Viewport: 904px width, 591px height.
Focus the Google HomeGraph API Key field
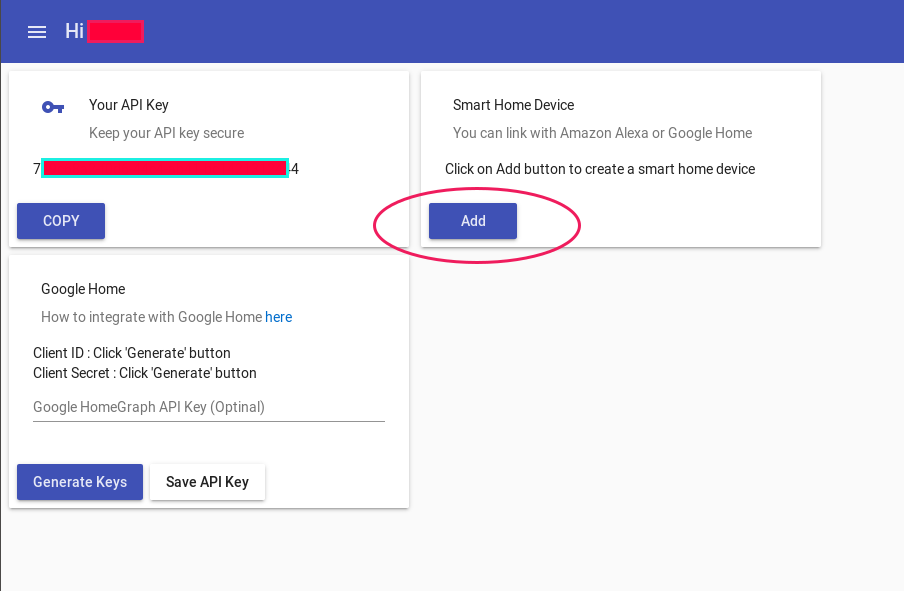point(208,407)
